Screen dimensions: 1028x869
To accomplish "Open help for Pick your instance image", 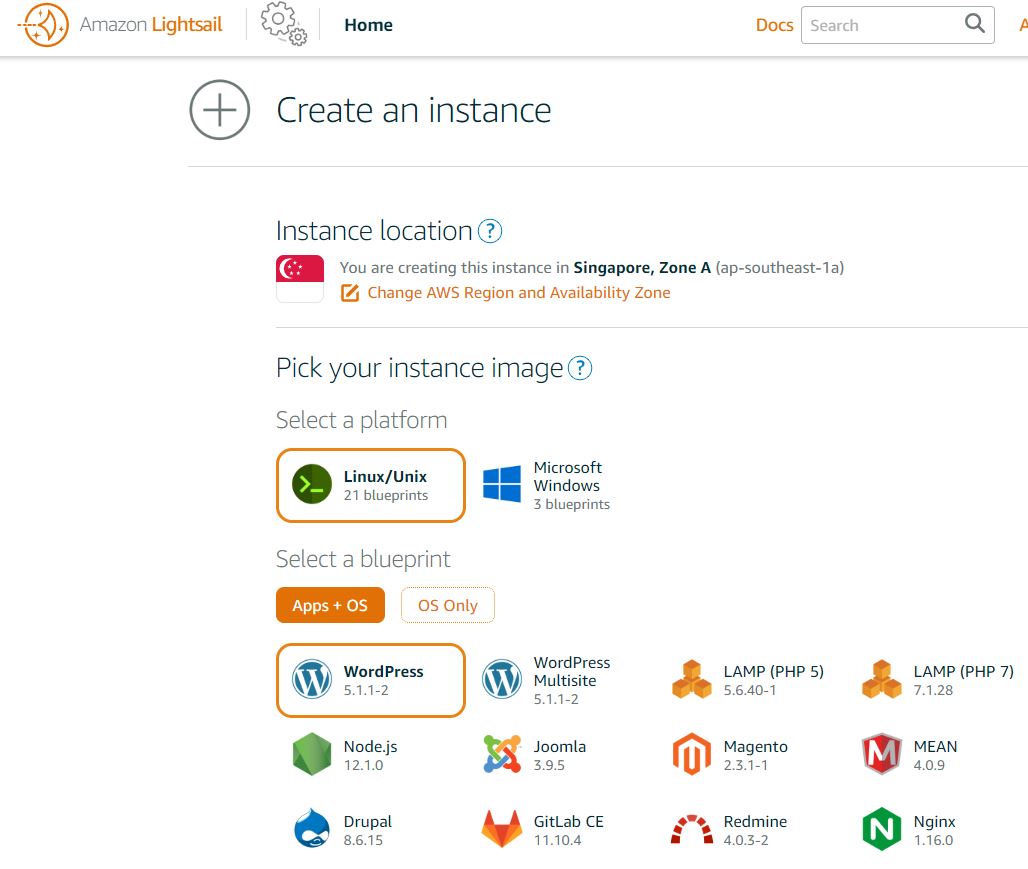I will tap(580, 368).
